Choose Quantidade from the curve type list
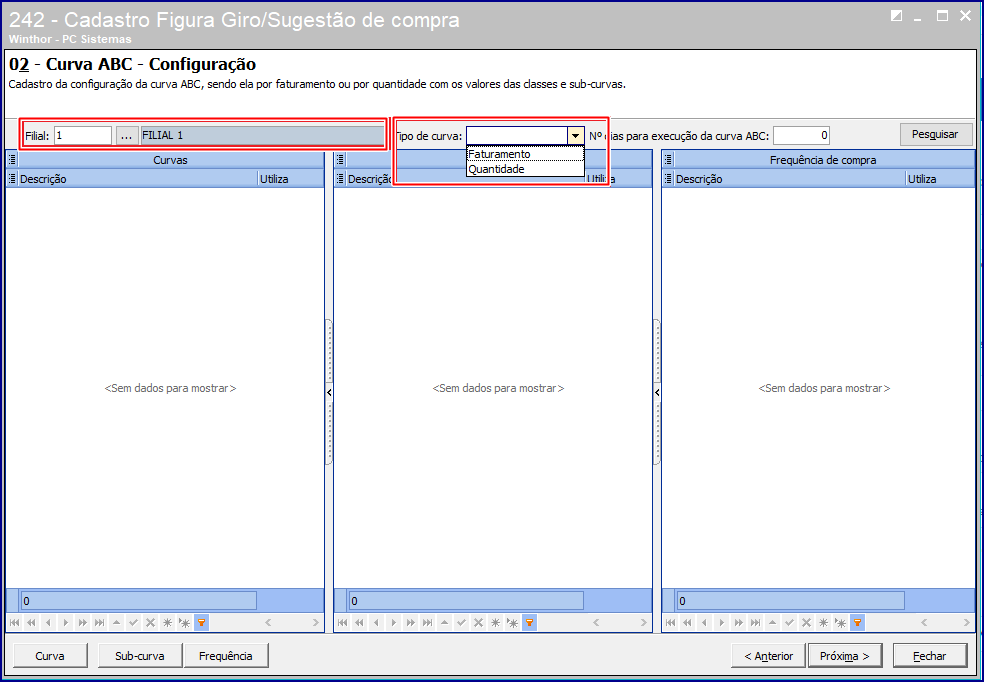Screen dimensions: 984x682 525,169
